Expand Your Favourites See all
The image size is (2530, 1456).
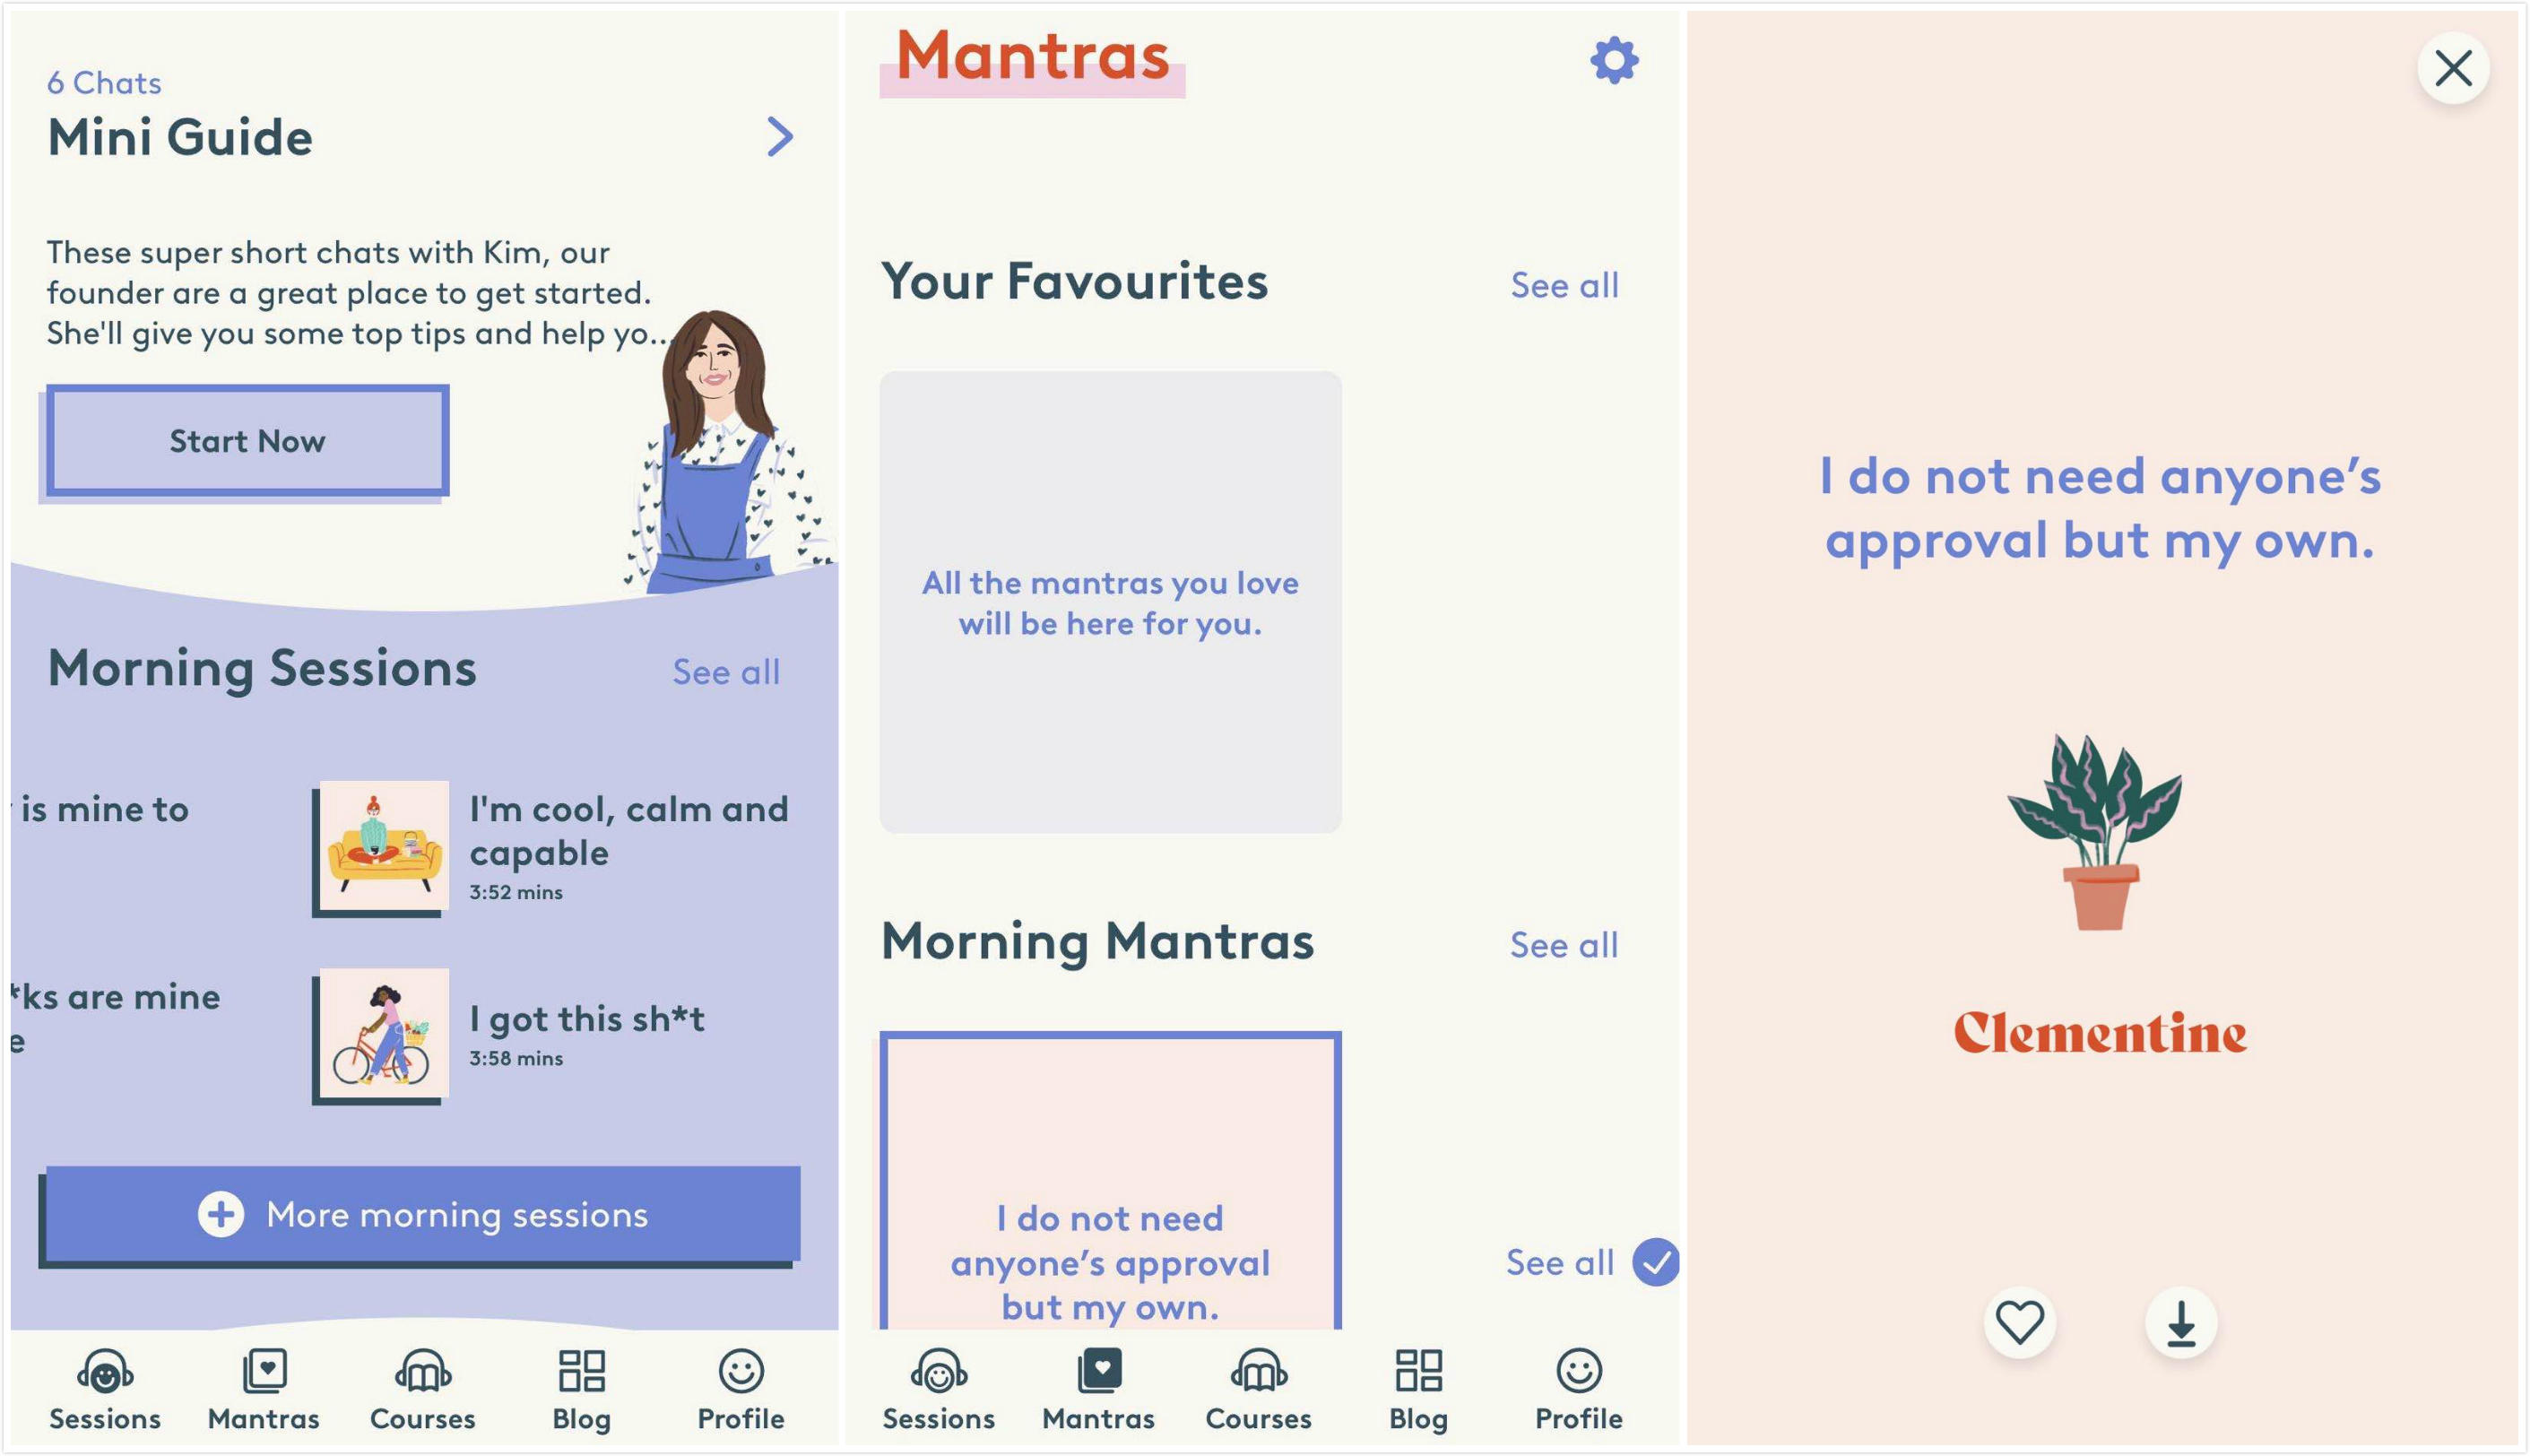click(1559, 280)
